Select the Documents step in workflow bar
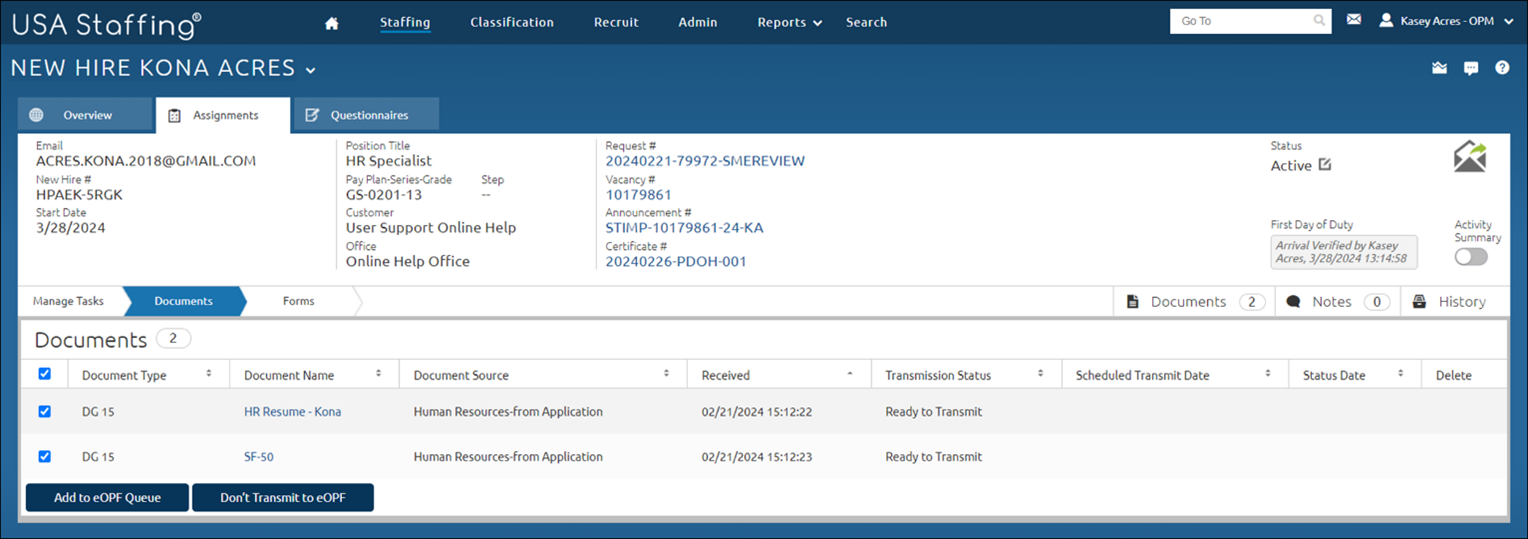This screenshot has height=539, width=1528. coord(183,301)
